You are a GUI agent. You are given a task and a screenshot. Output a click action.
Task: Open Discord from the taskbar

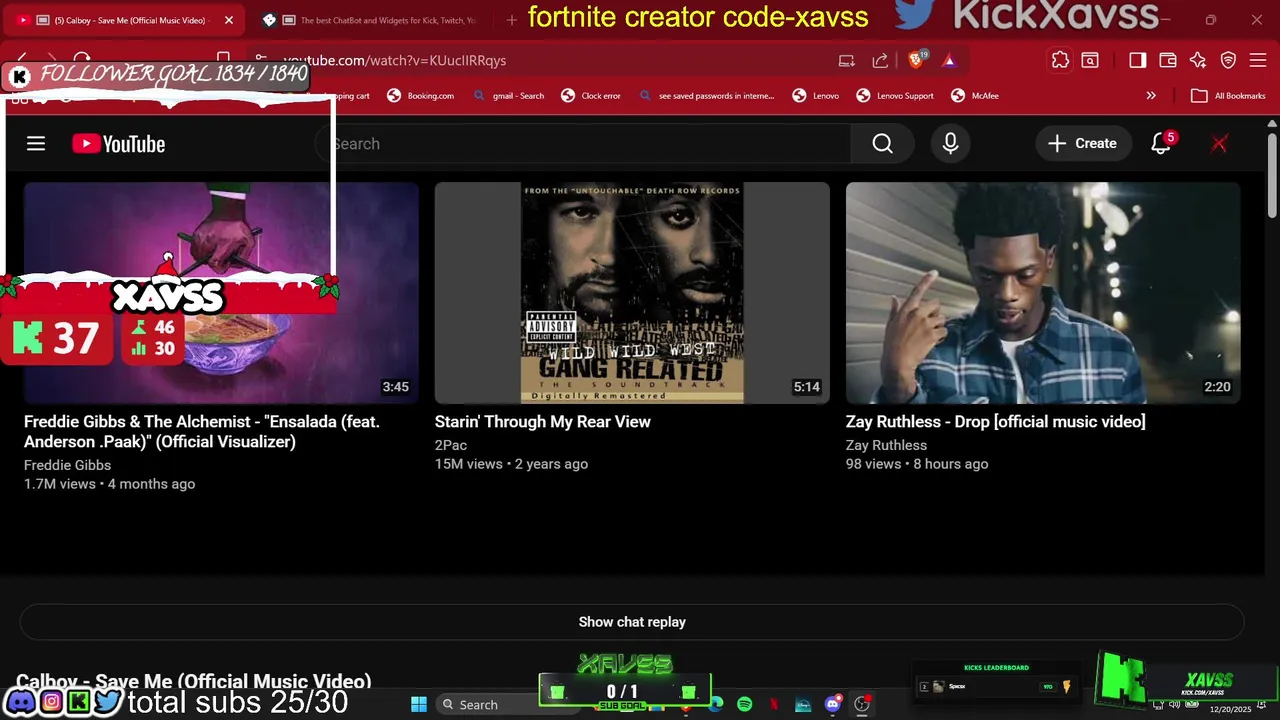coord(832,704)
